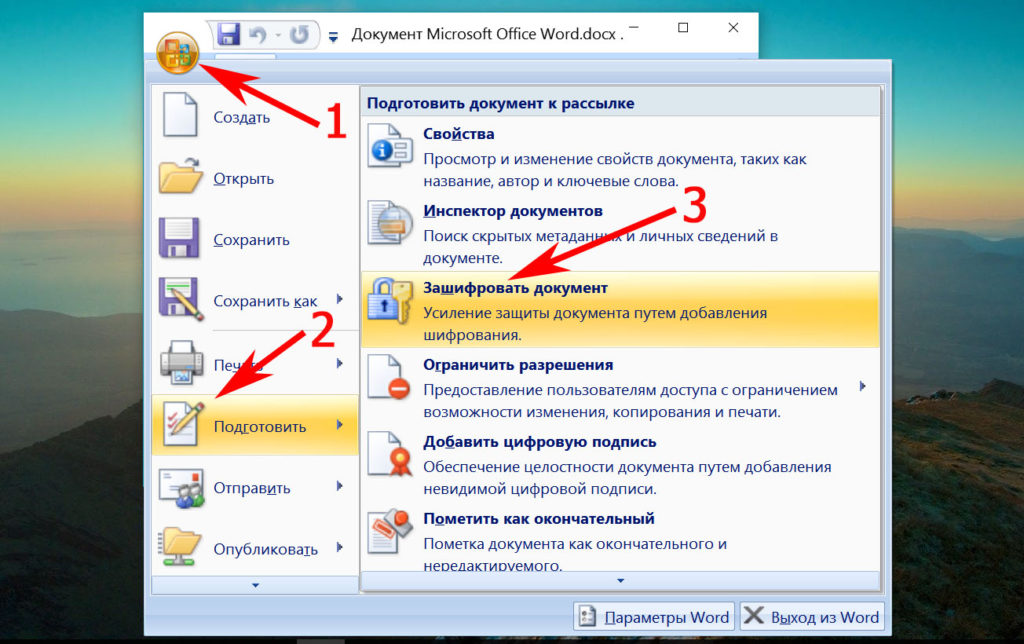Expand the Restrict Permissions submenu arrow
This screenshot has height=644, width=1024.
tap(862, 385)
